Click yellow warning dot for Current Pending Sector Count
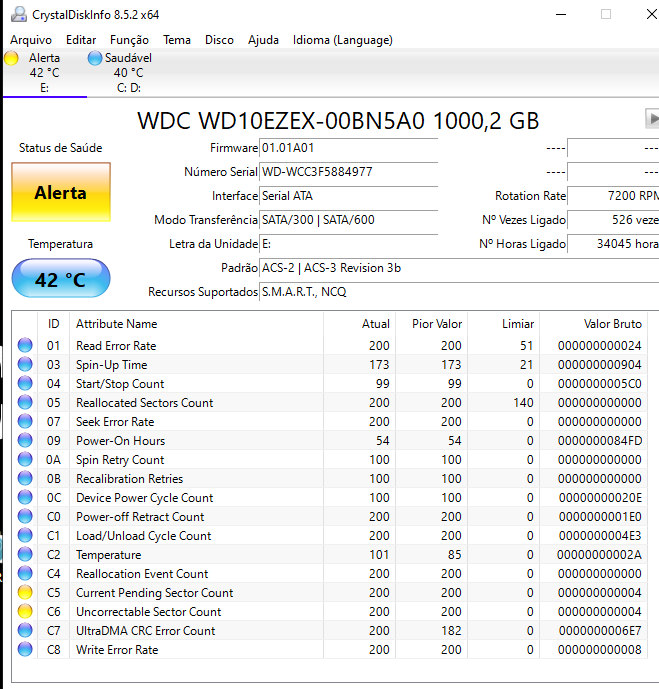 coord(25,592)
